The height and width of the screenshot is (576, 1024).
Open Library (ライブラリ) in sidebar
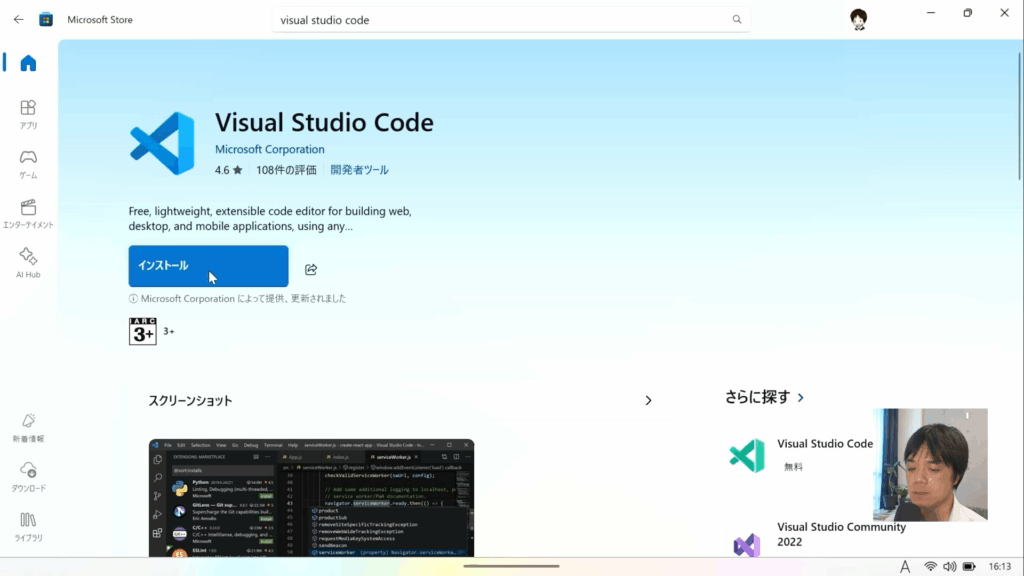(x=28, y=526)
